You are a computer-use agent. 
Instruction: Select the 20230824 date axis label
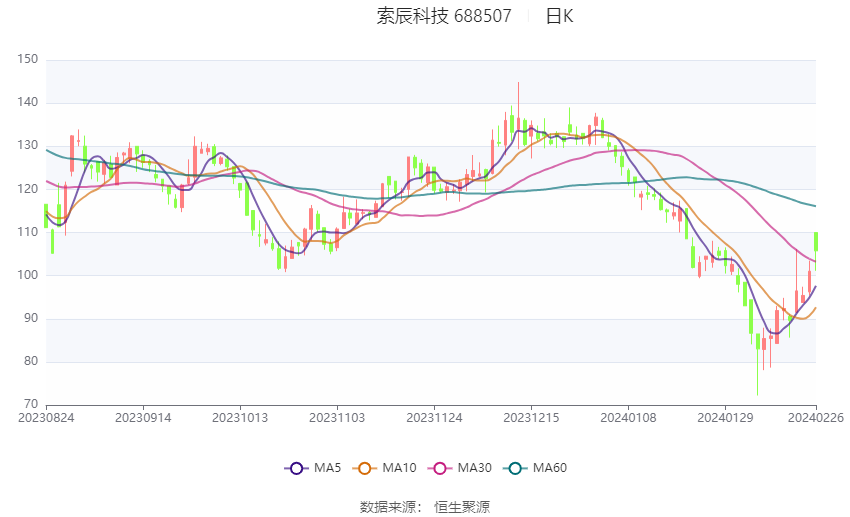pyautogui.click(x=46, y=418)
